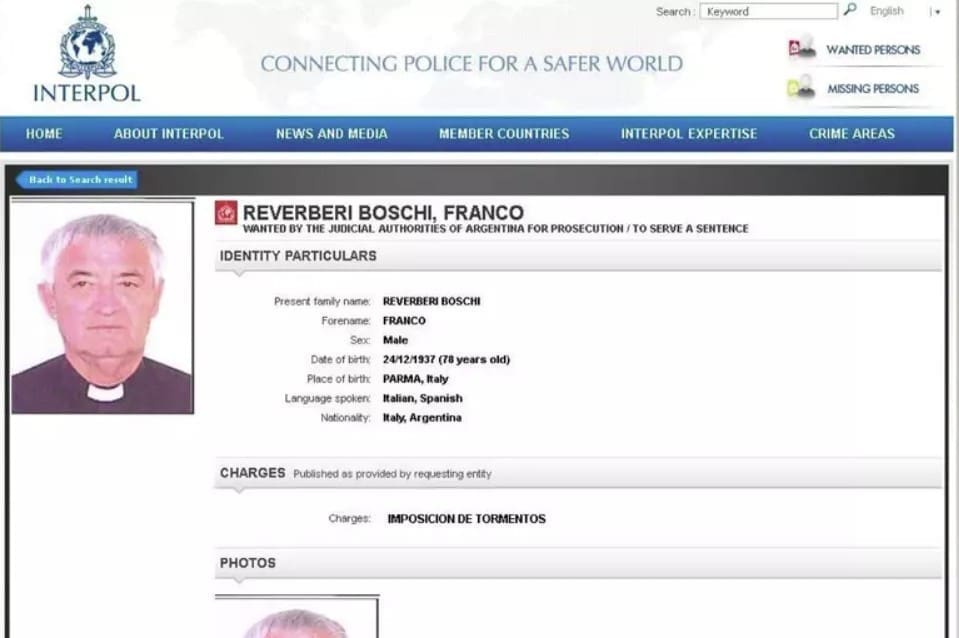Click Back to Search result button
Viewport: 959px width, 638px height.
[x=76, y=179]
